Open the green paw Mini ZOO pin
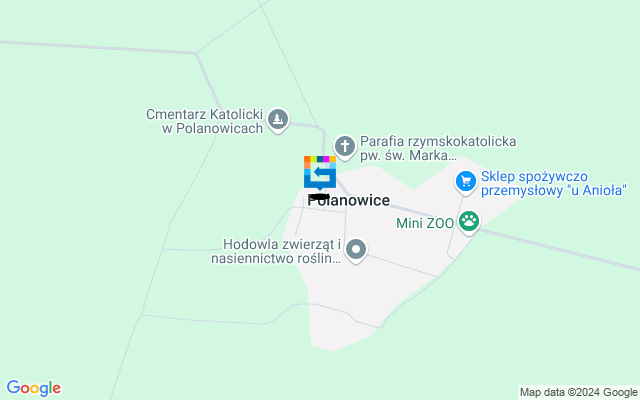The height and width of the screenshot is (400, 640). [x=469, y=222]
